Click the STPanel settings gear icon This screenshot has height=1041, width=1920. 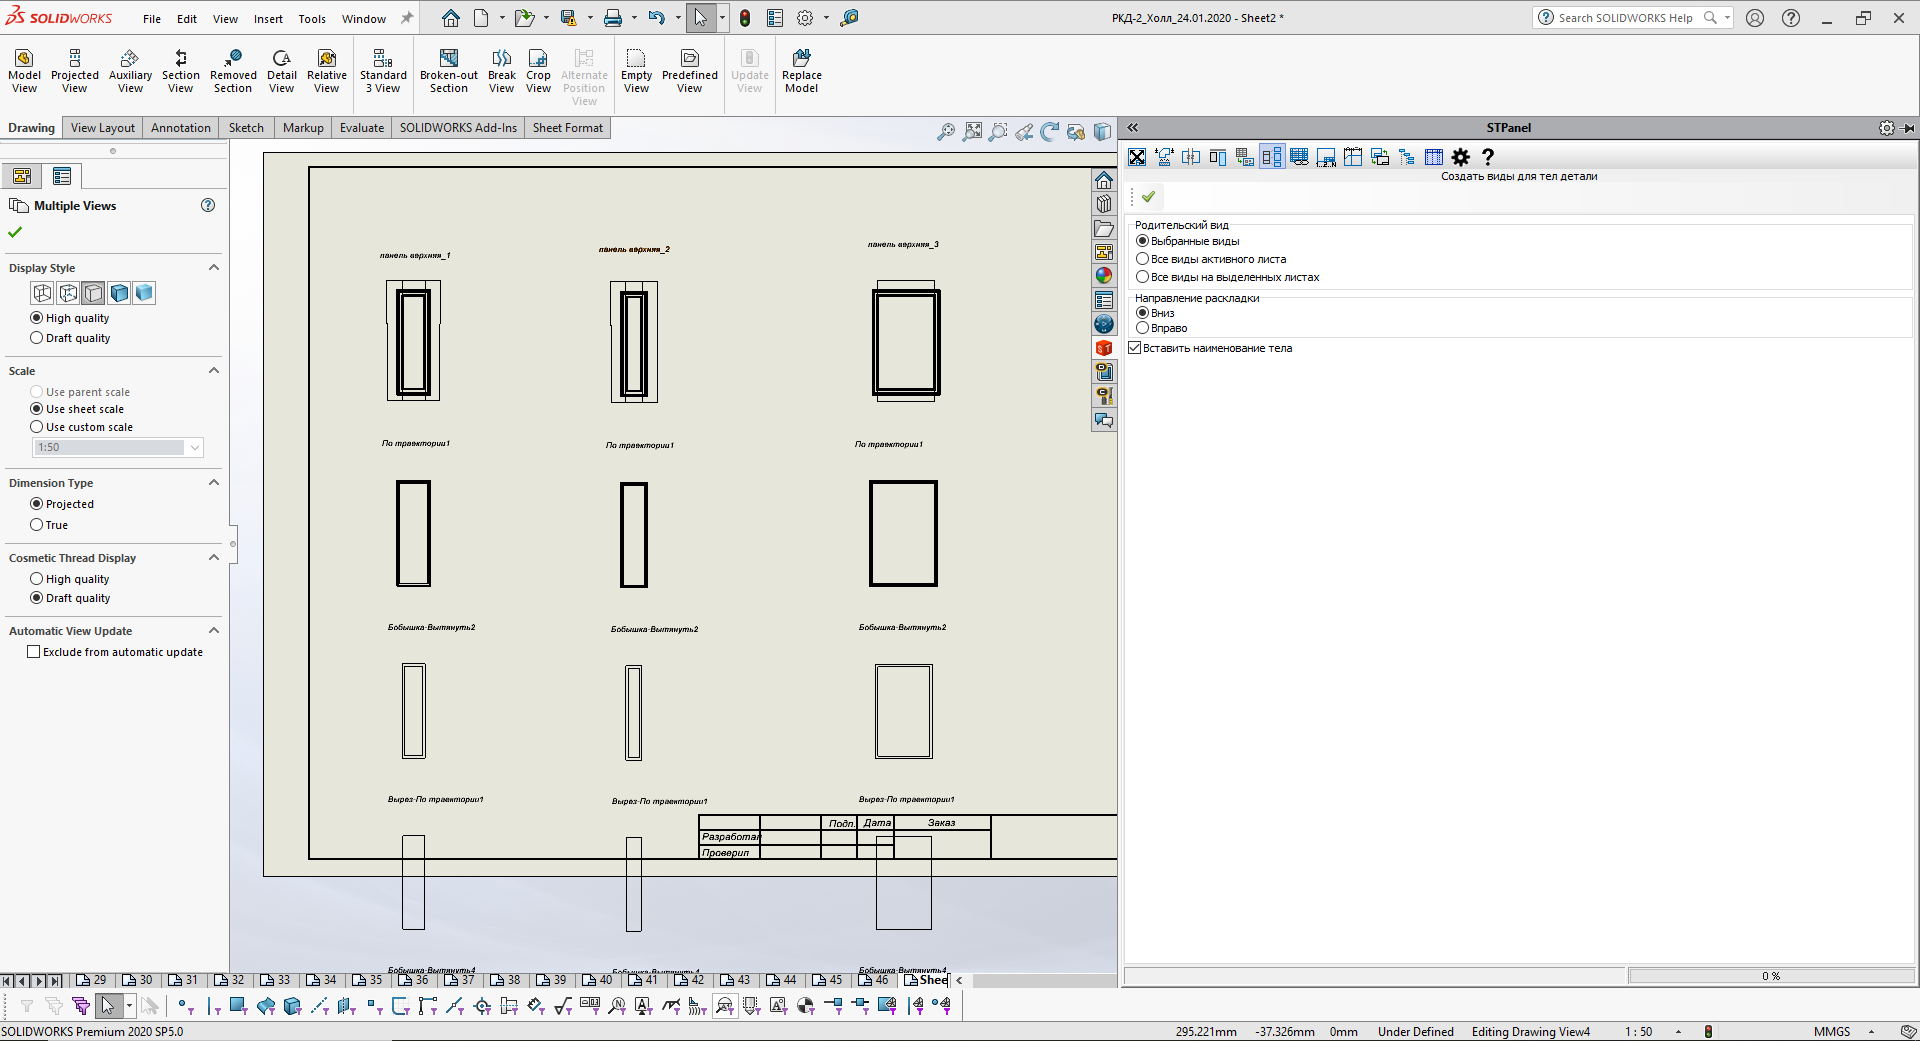click(x=1461, y=157)
